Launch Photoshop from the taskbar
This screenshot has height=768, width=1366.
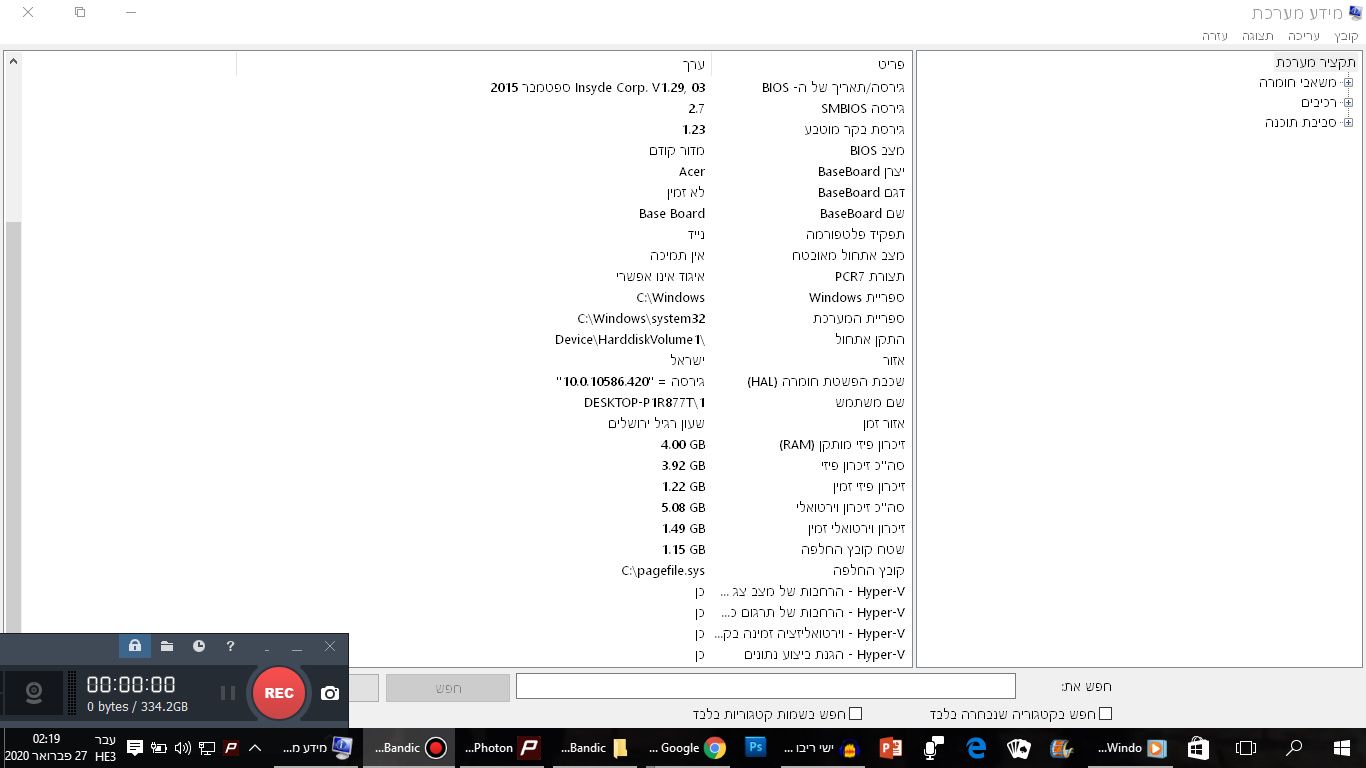755,747
